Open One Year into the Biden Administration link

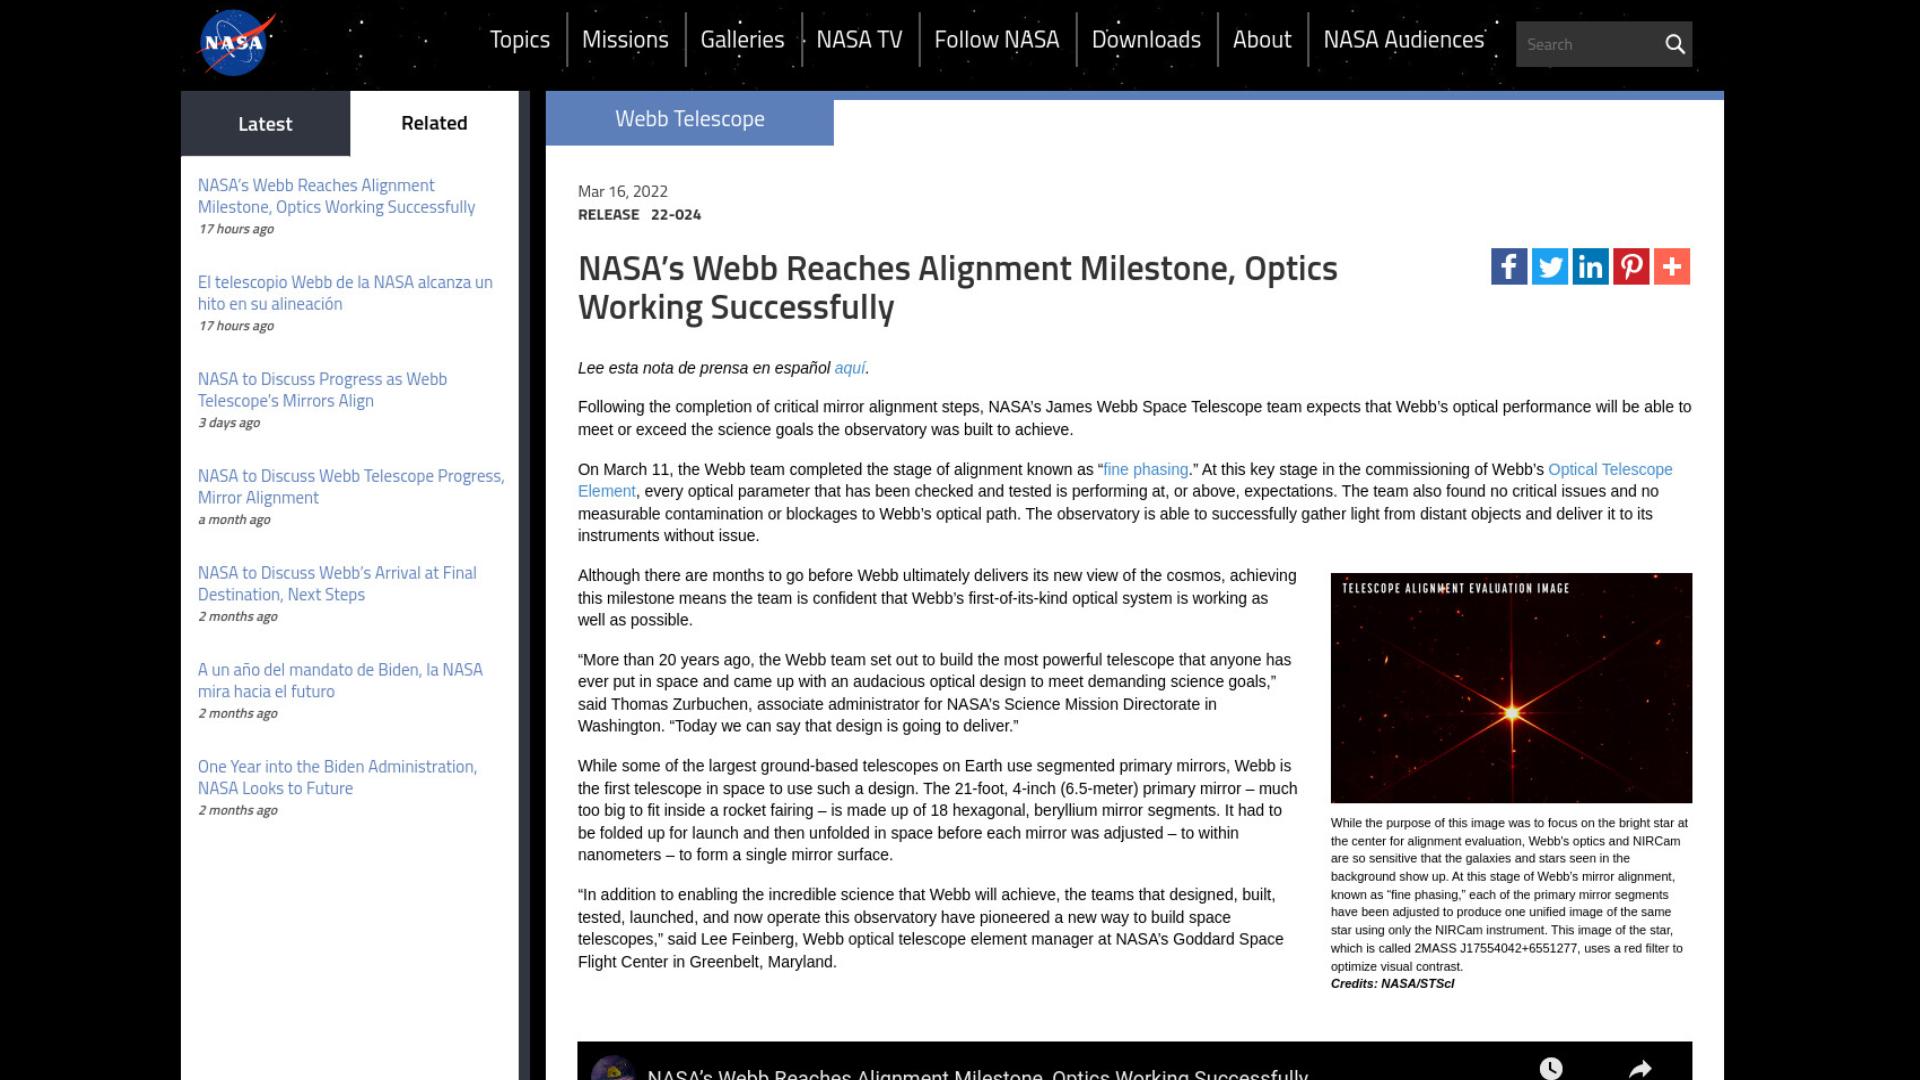(x=337, y=778)
